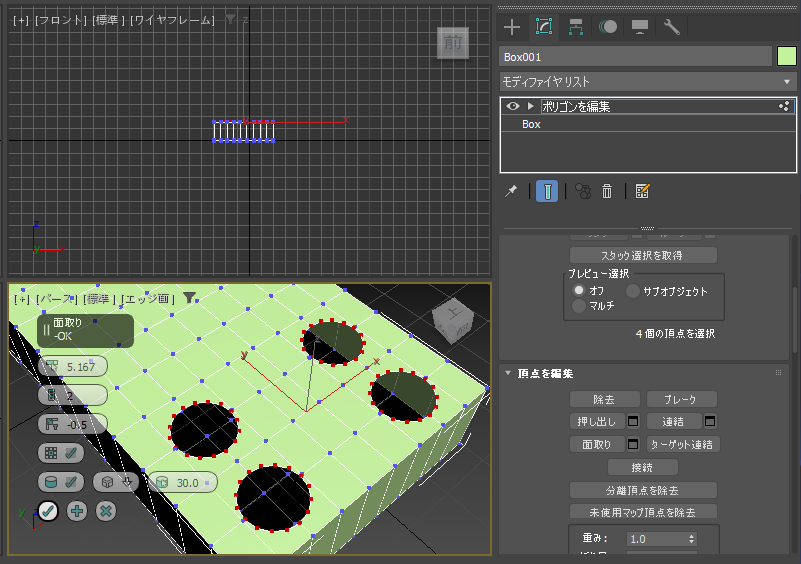Cancel chamfer with the X icon
Image resolution: width=801 pixels, height=564 pixels.
(x=106, y=511)
